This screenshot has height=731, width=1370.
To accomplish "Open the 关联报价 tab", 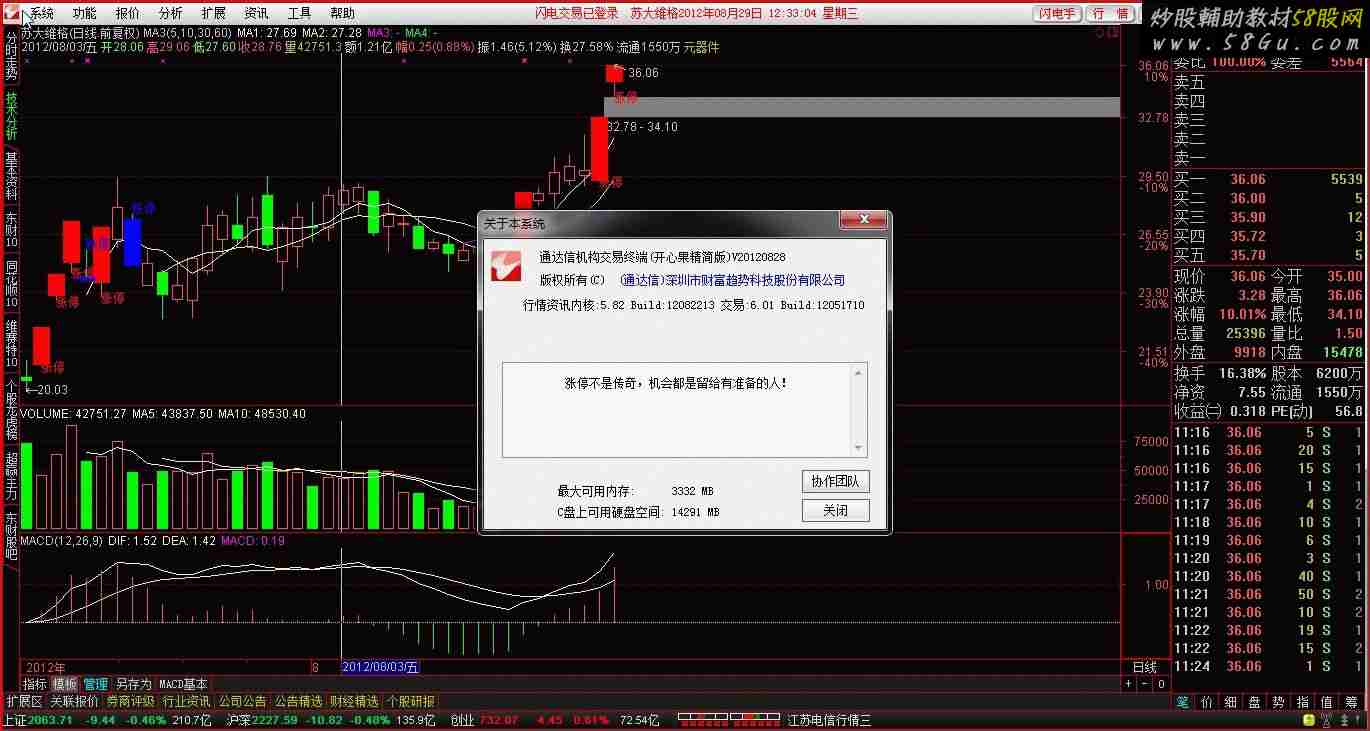I will pos(75,701).
